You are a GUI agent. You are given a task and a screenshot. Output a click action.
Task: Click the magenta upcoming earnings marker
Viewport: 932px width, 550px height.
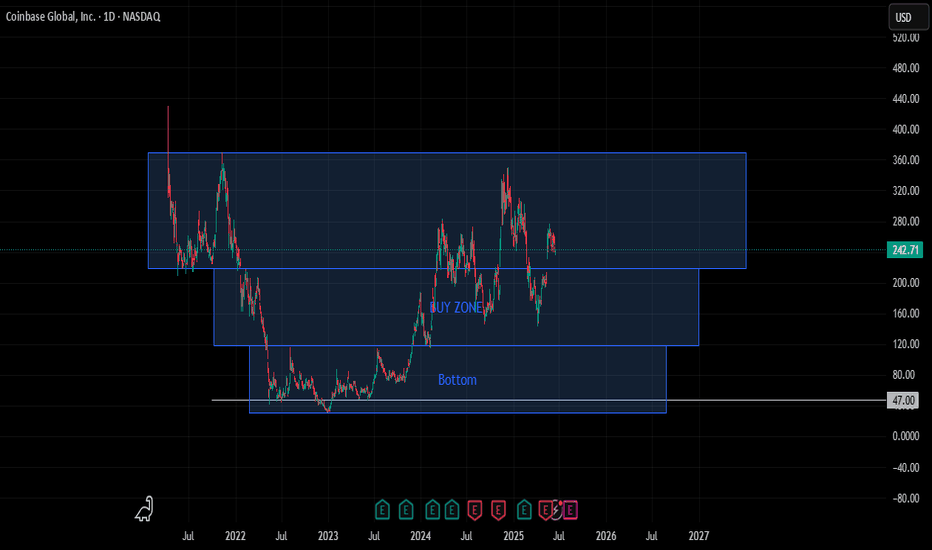tap(570, 510)
